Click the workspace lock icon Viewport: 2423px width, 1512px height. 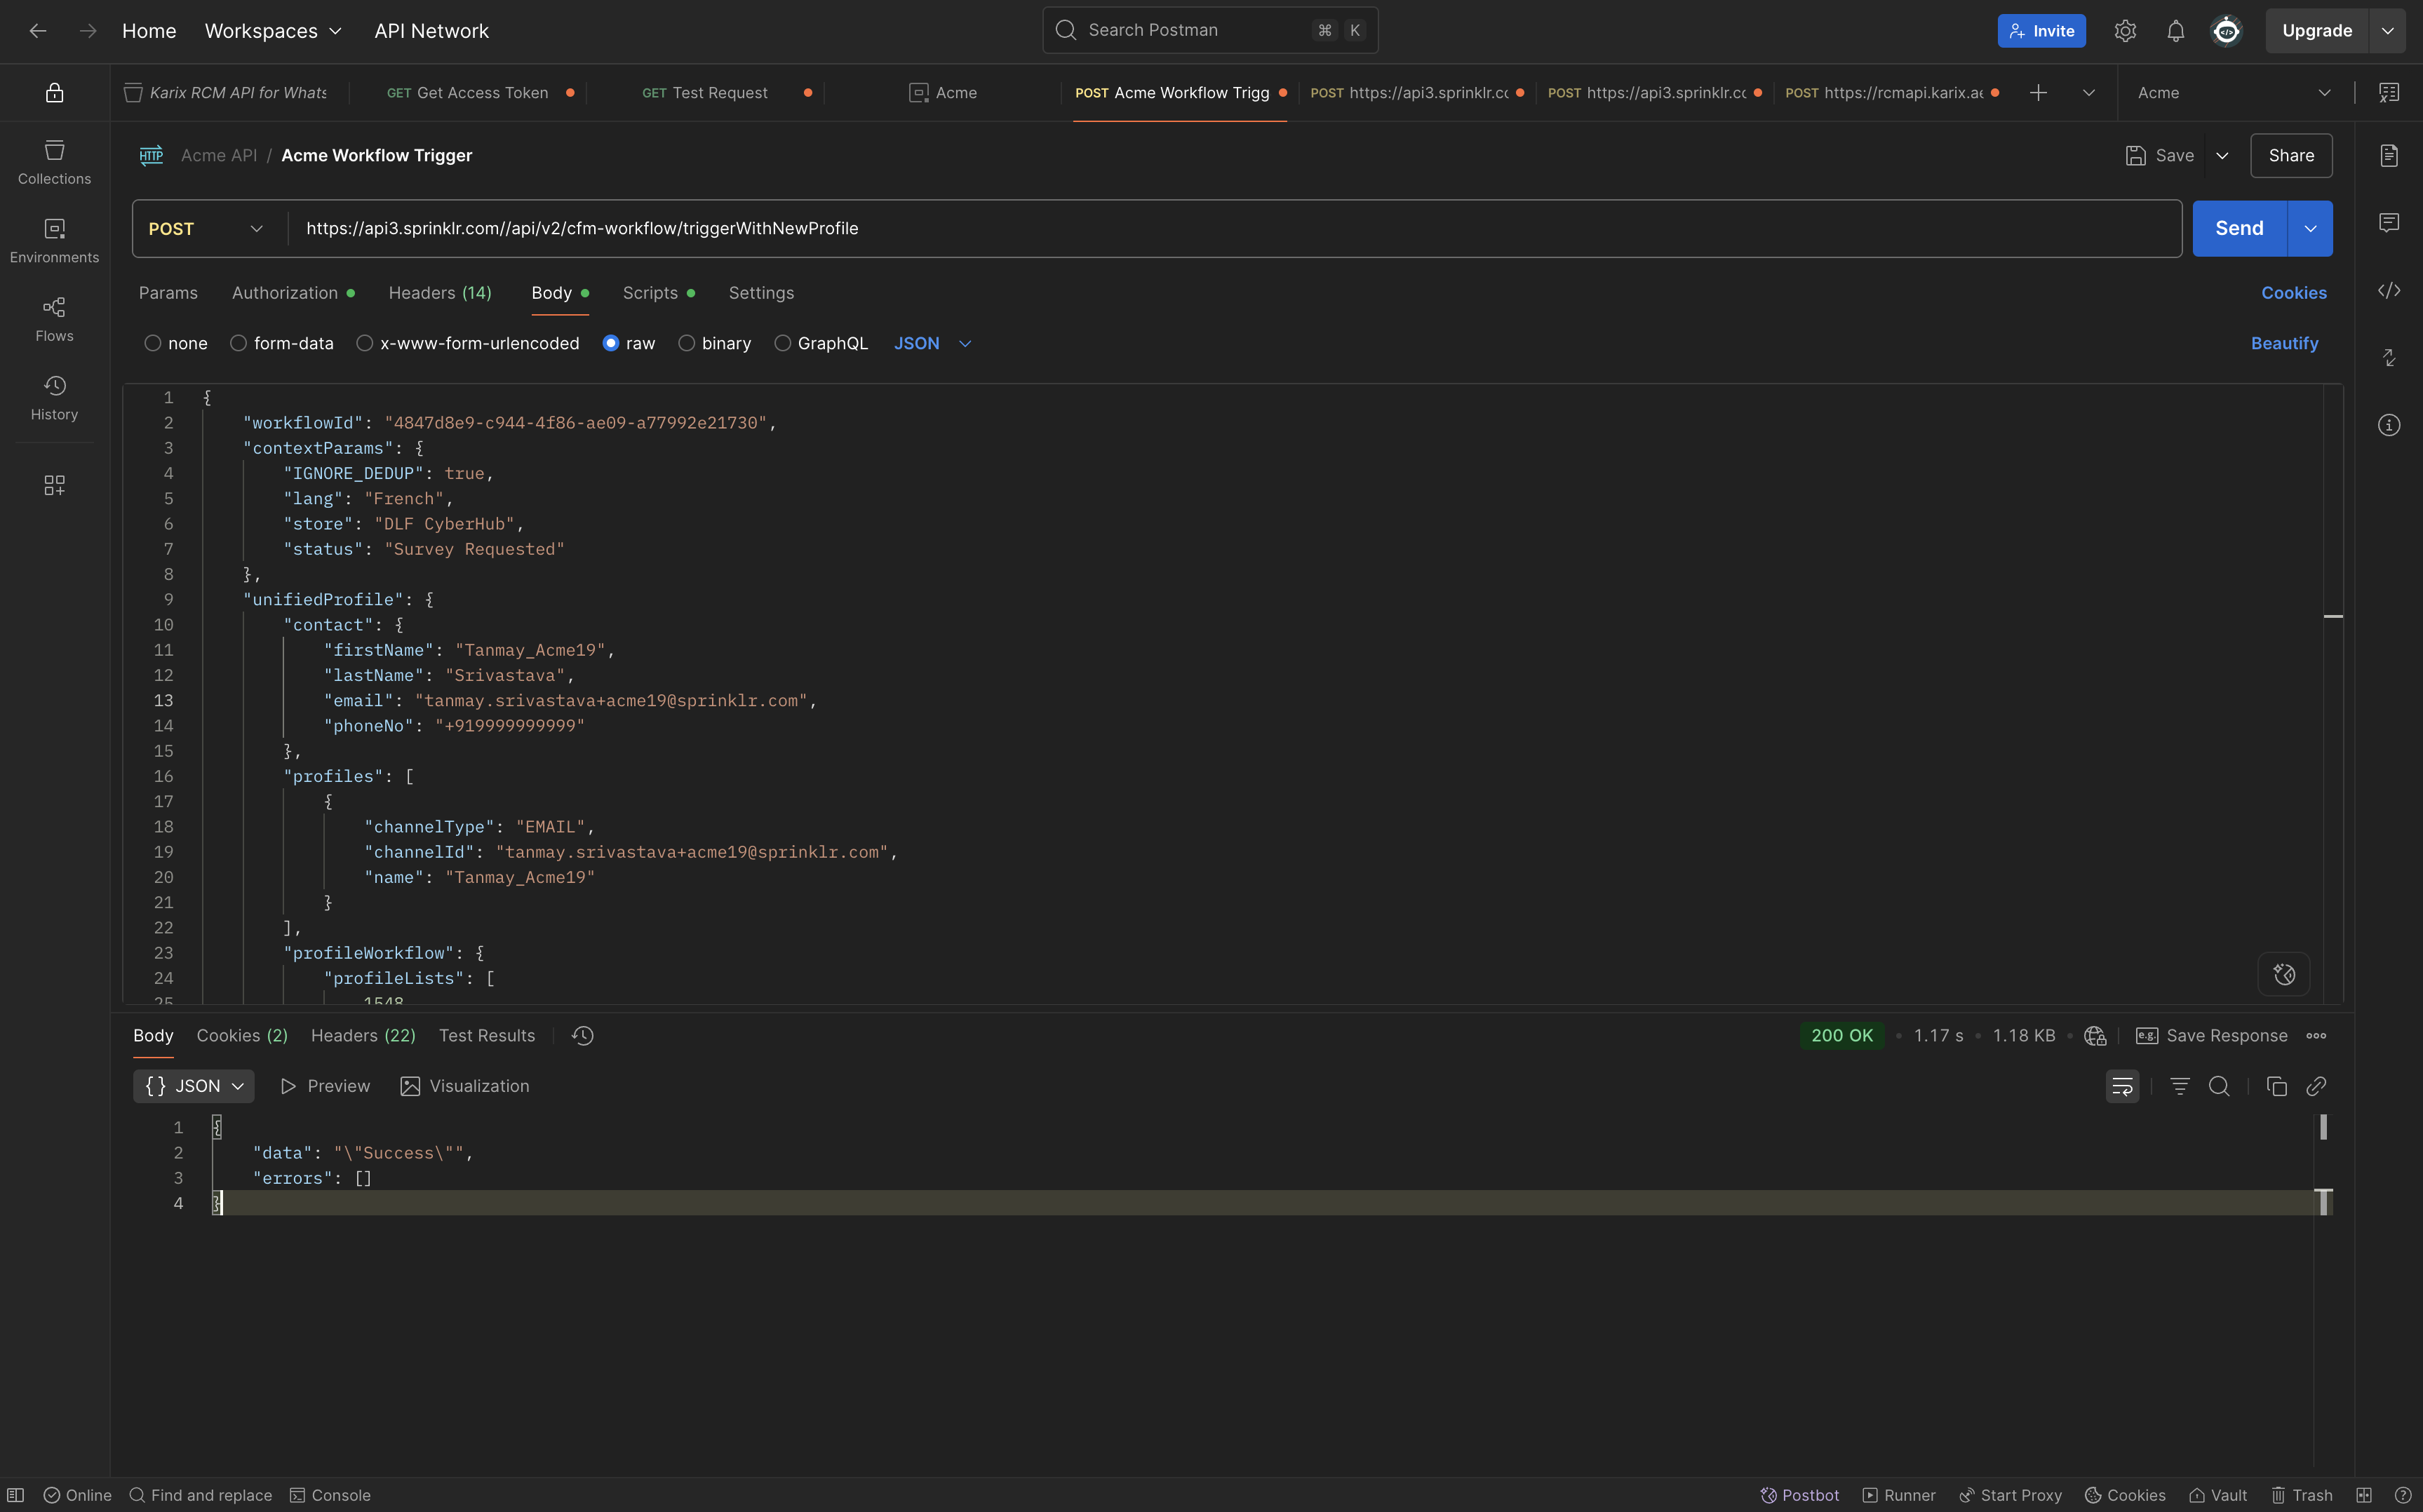tap(54, 93)
